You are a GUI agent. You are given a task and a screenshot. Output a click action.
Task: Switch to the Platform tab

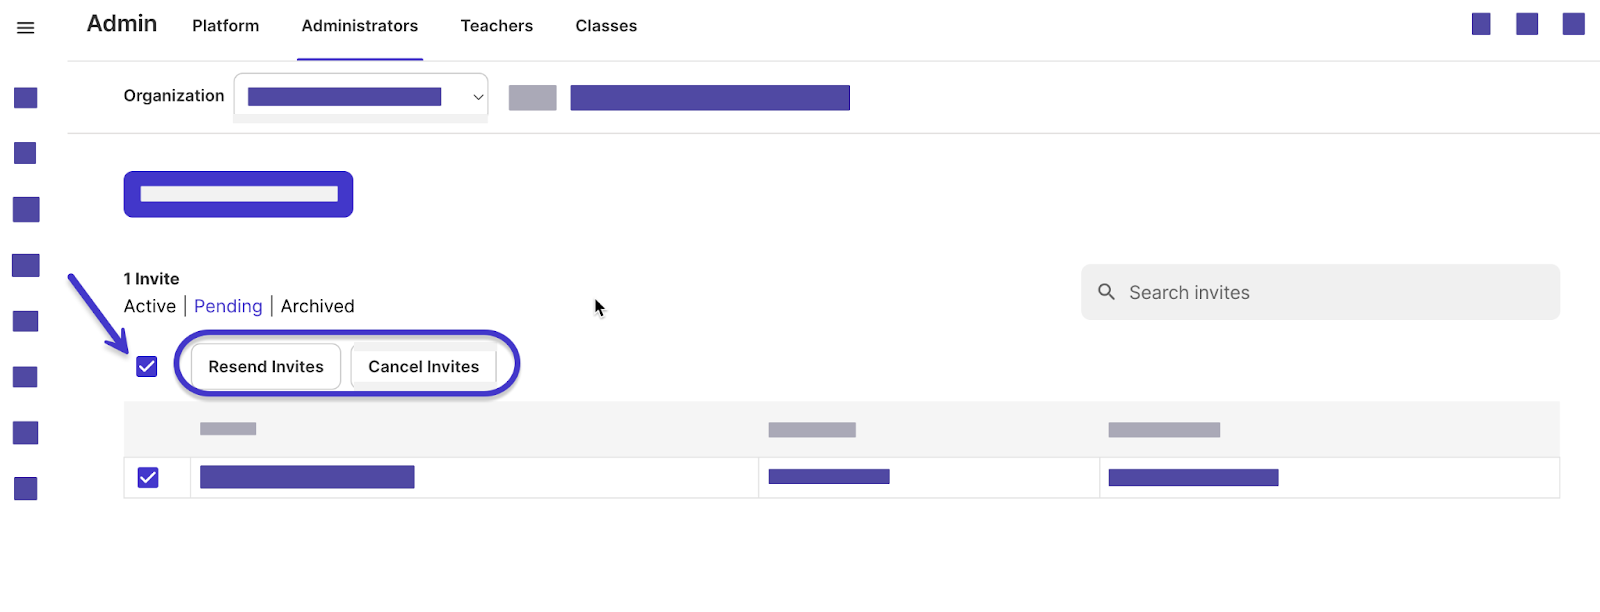click(225, 26)
